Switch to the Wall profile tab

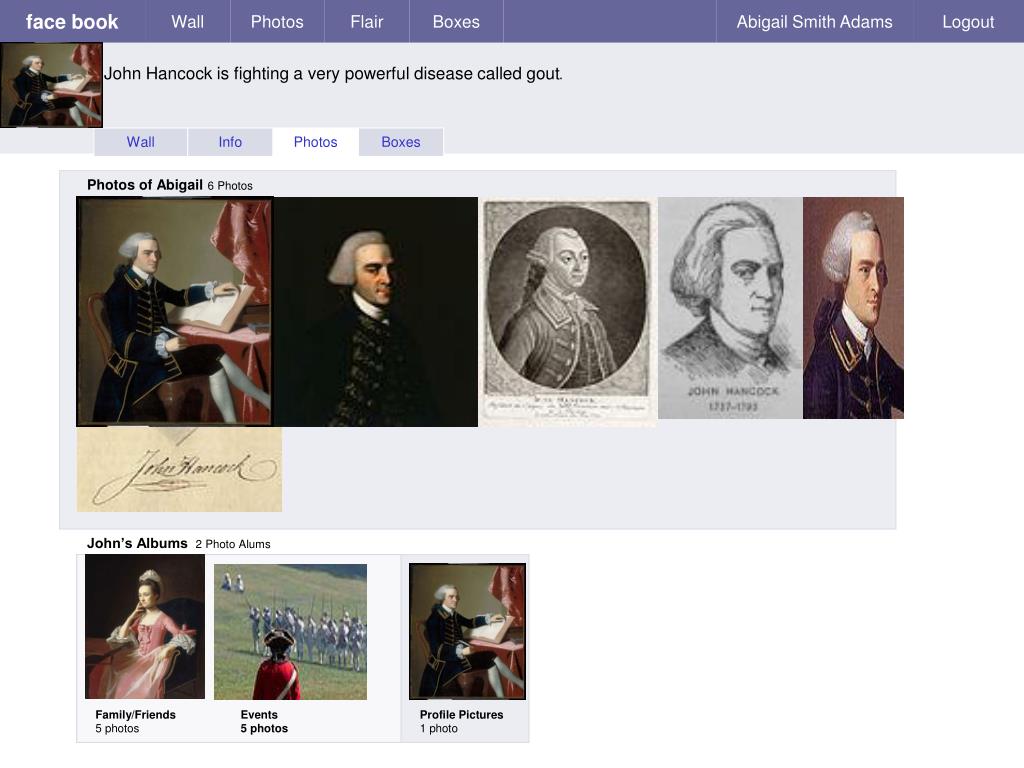pos(140,142)
